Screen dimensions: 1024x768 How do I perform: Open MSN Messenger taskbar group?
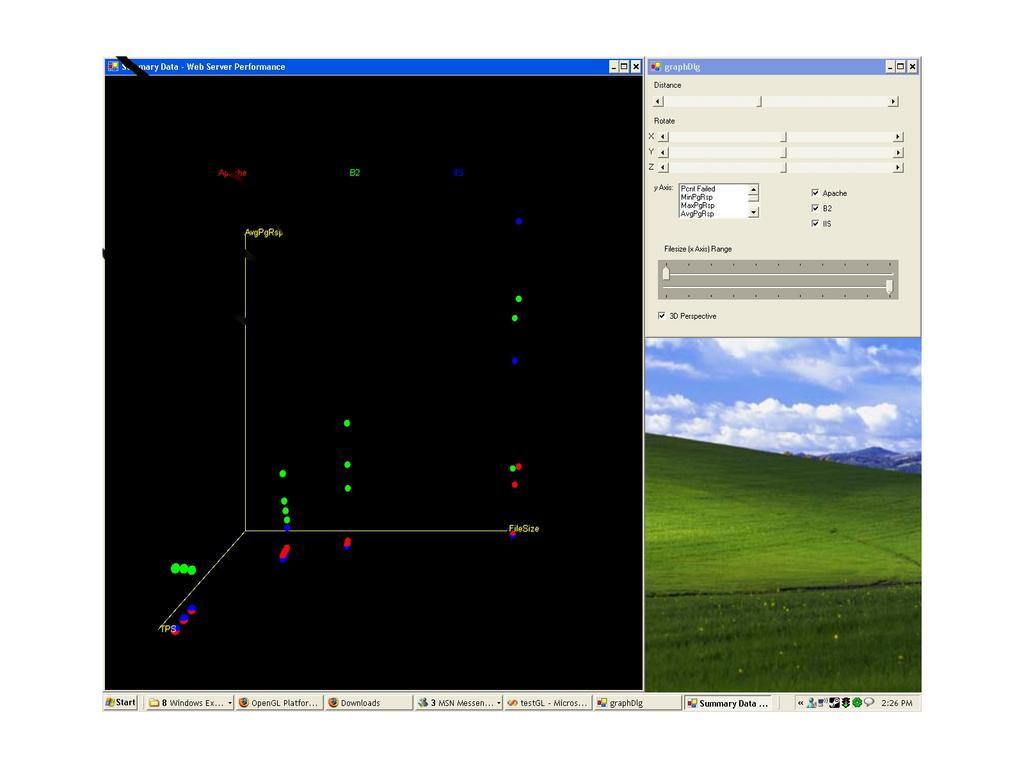click(456, 703)
